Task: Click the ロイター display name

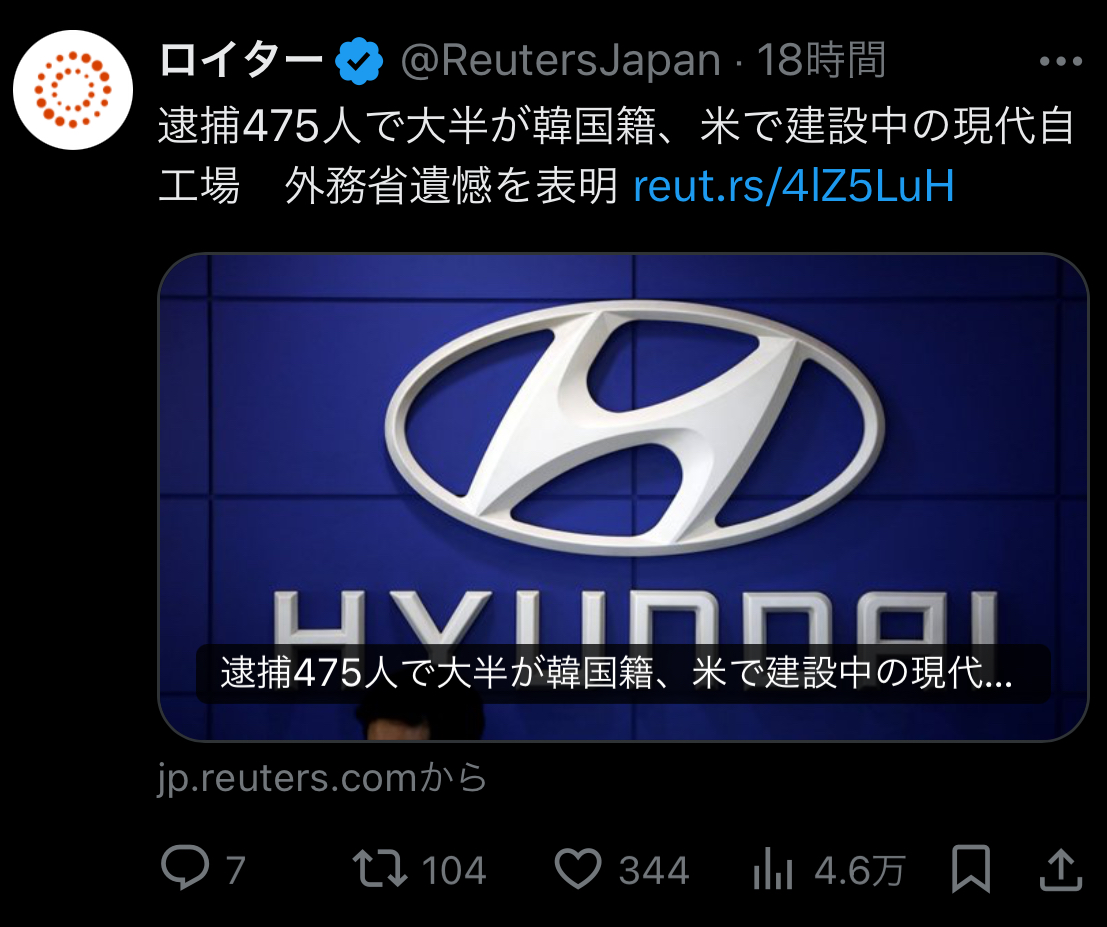Action: point(242,61)
